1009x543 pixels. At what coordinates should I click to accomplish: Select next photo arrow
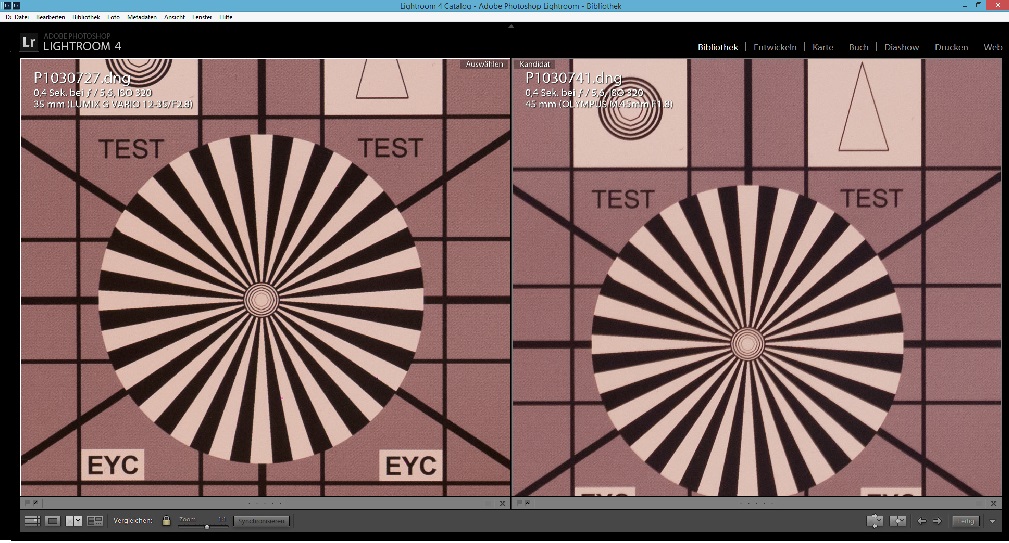point(937,520)
